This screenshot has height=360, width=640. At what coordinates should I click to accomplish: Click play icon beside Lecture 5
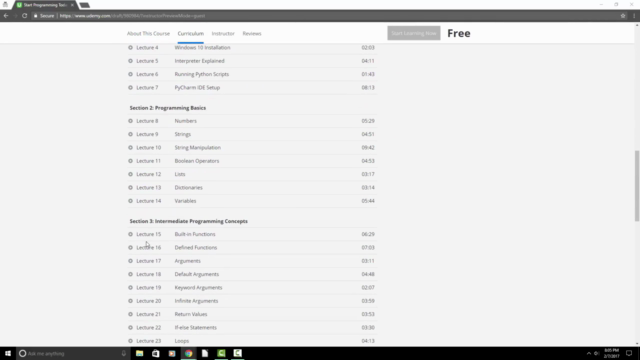(x=130, y=61)
